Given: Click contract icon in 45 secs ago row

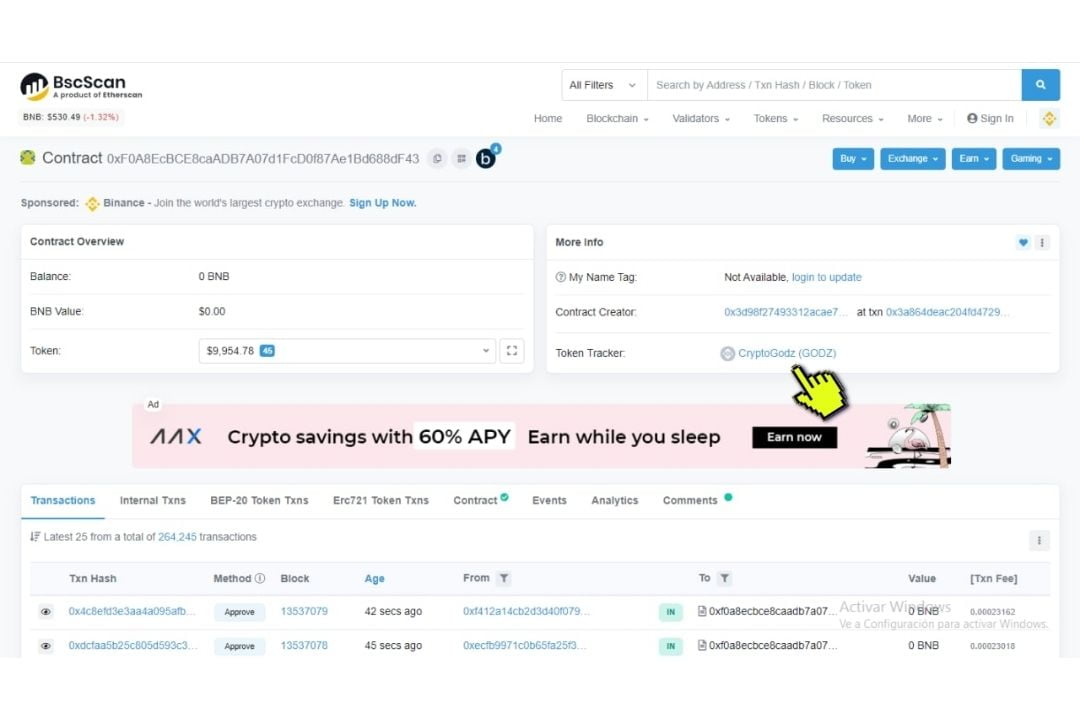Looking at the screenshot, I should [x=702, y=646].
